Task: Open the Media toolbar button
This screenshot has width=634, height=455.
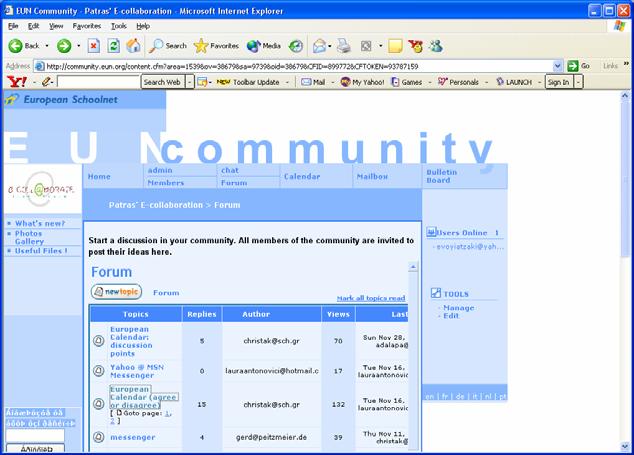Action: click(x=264, y=46)
